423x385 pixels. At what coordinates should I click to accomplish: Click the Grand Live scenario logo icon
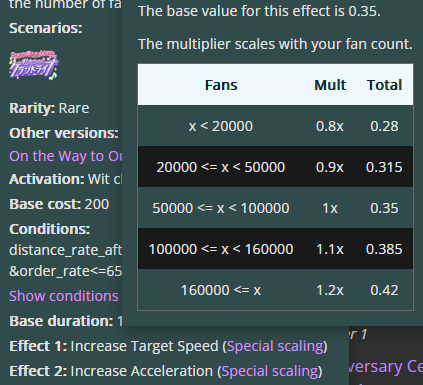tap(34, 65)
